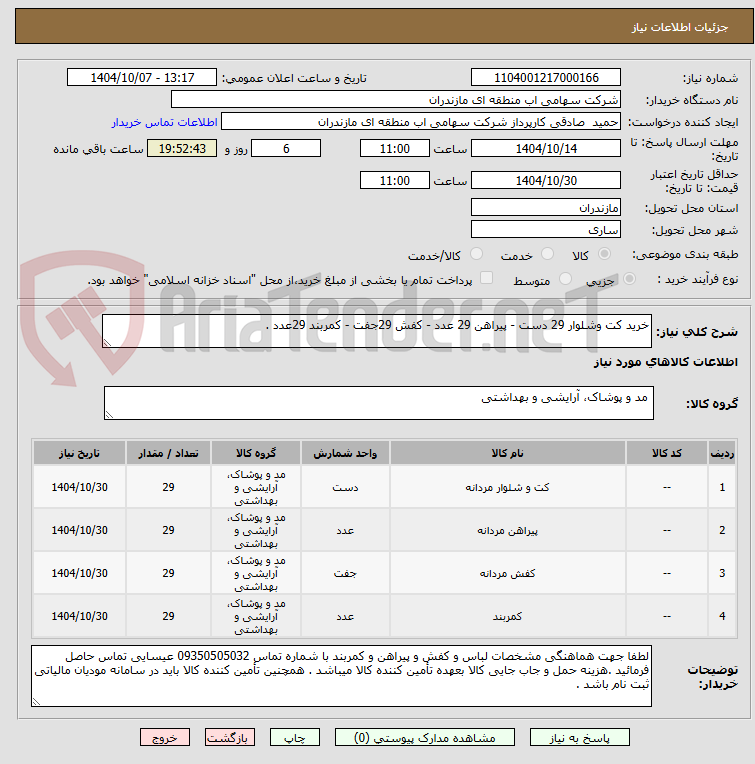The image size is (755, 764).
Task: Click quantity 29 in the کت و شلوار row
Action: tap(168, 487)
